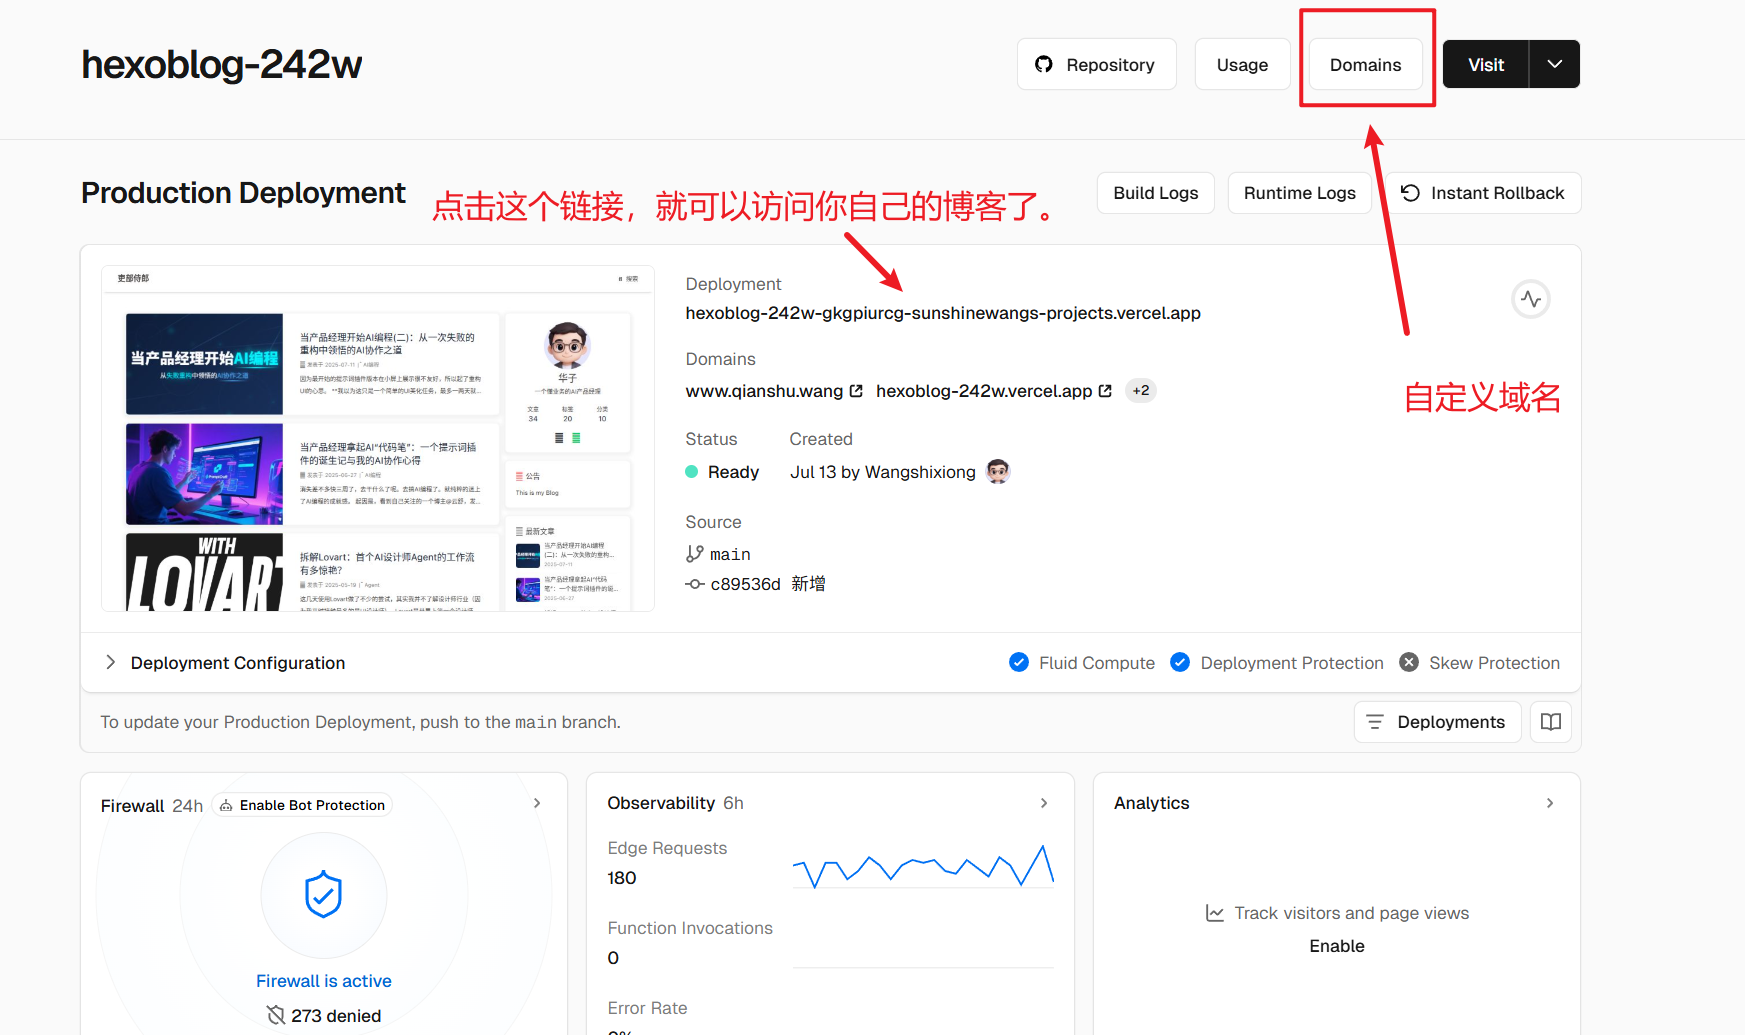
Task: Click the Observability heading
Action: [x=661, y=803]
